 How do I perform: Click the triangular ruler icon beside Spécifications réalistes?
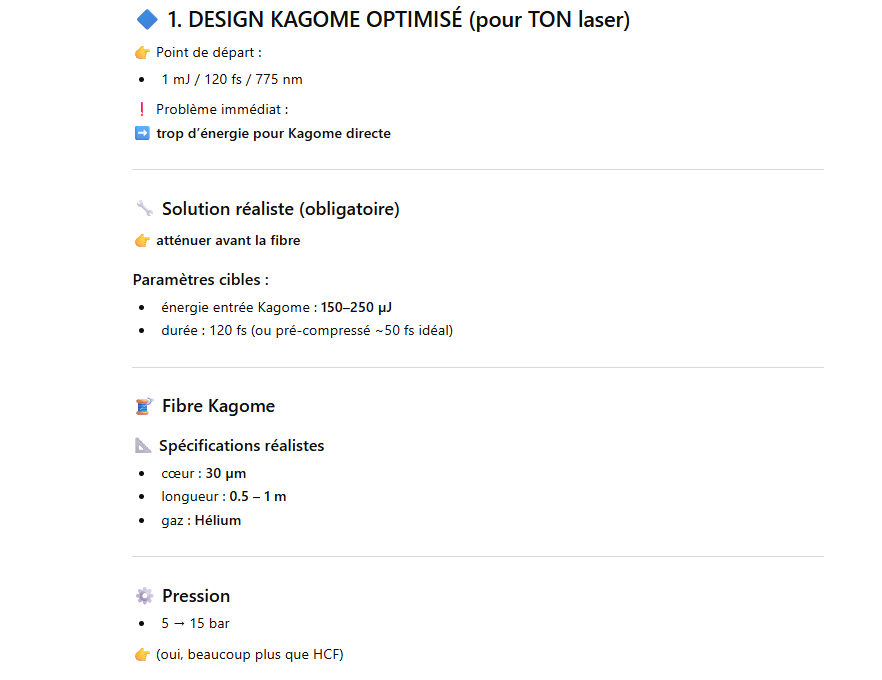143,445
